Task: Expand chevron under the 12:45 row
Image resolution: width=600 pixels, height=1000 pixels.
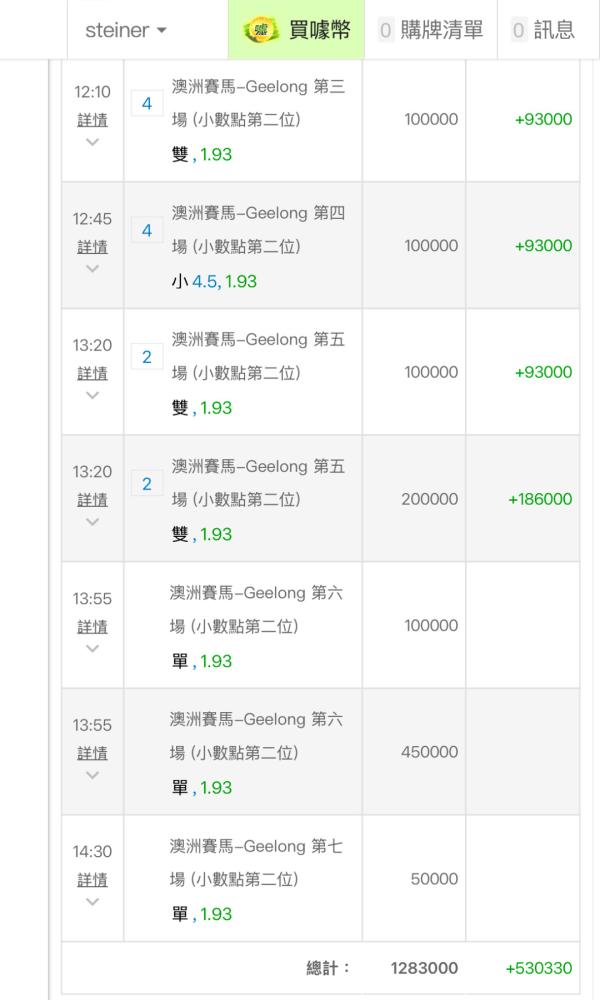Action: pyautogui.click(x=93, y=268)
